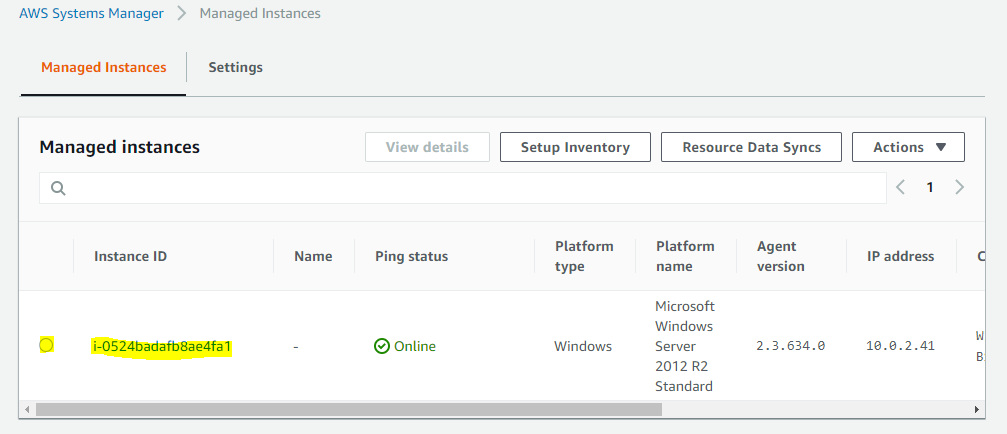Click the Windows platform type cell
Viewport: 1007px width, 434px height.
pos(583,347)
